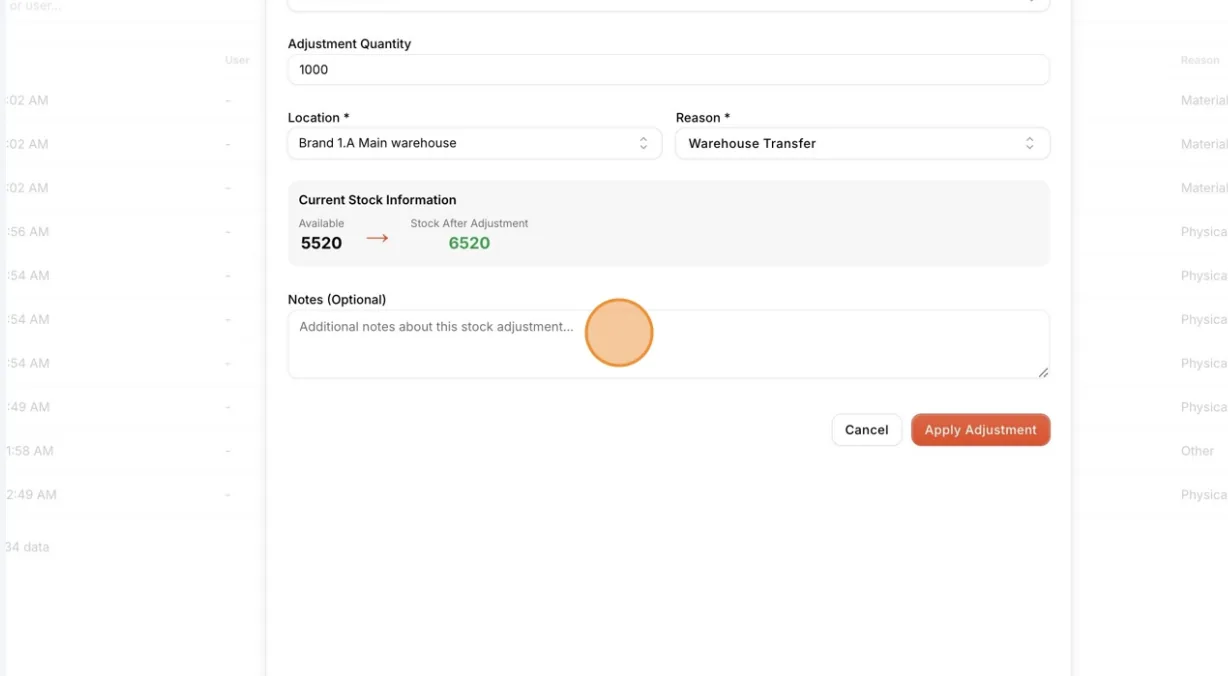
Task: Click the User column header in background table
Action: pyautogui.click(x=237, y=60)
